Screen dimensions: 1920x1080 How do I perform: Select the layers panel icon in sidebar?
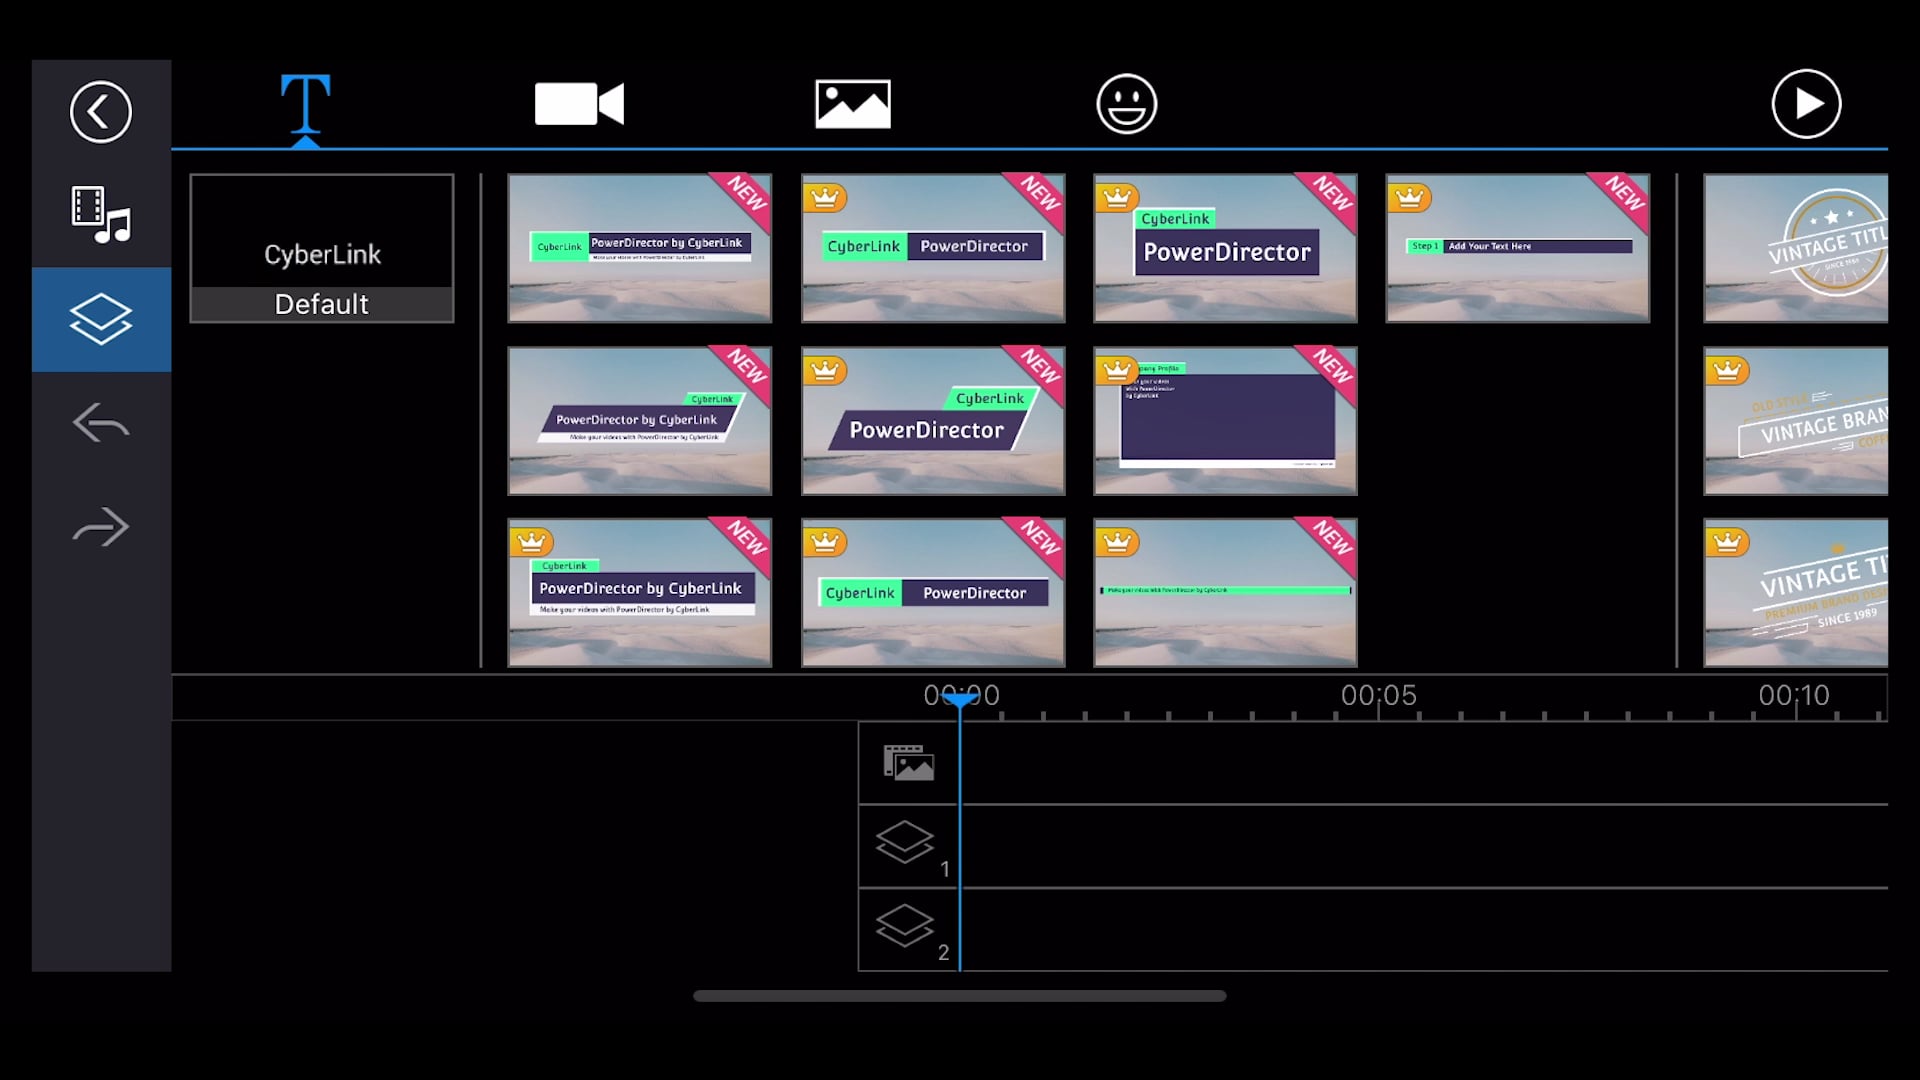pos(101,319)
